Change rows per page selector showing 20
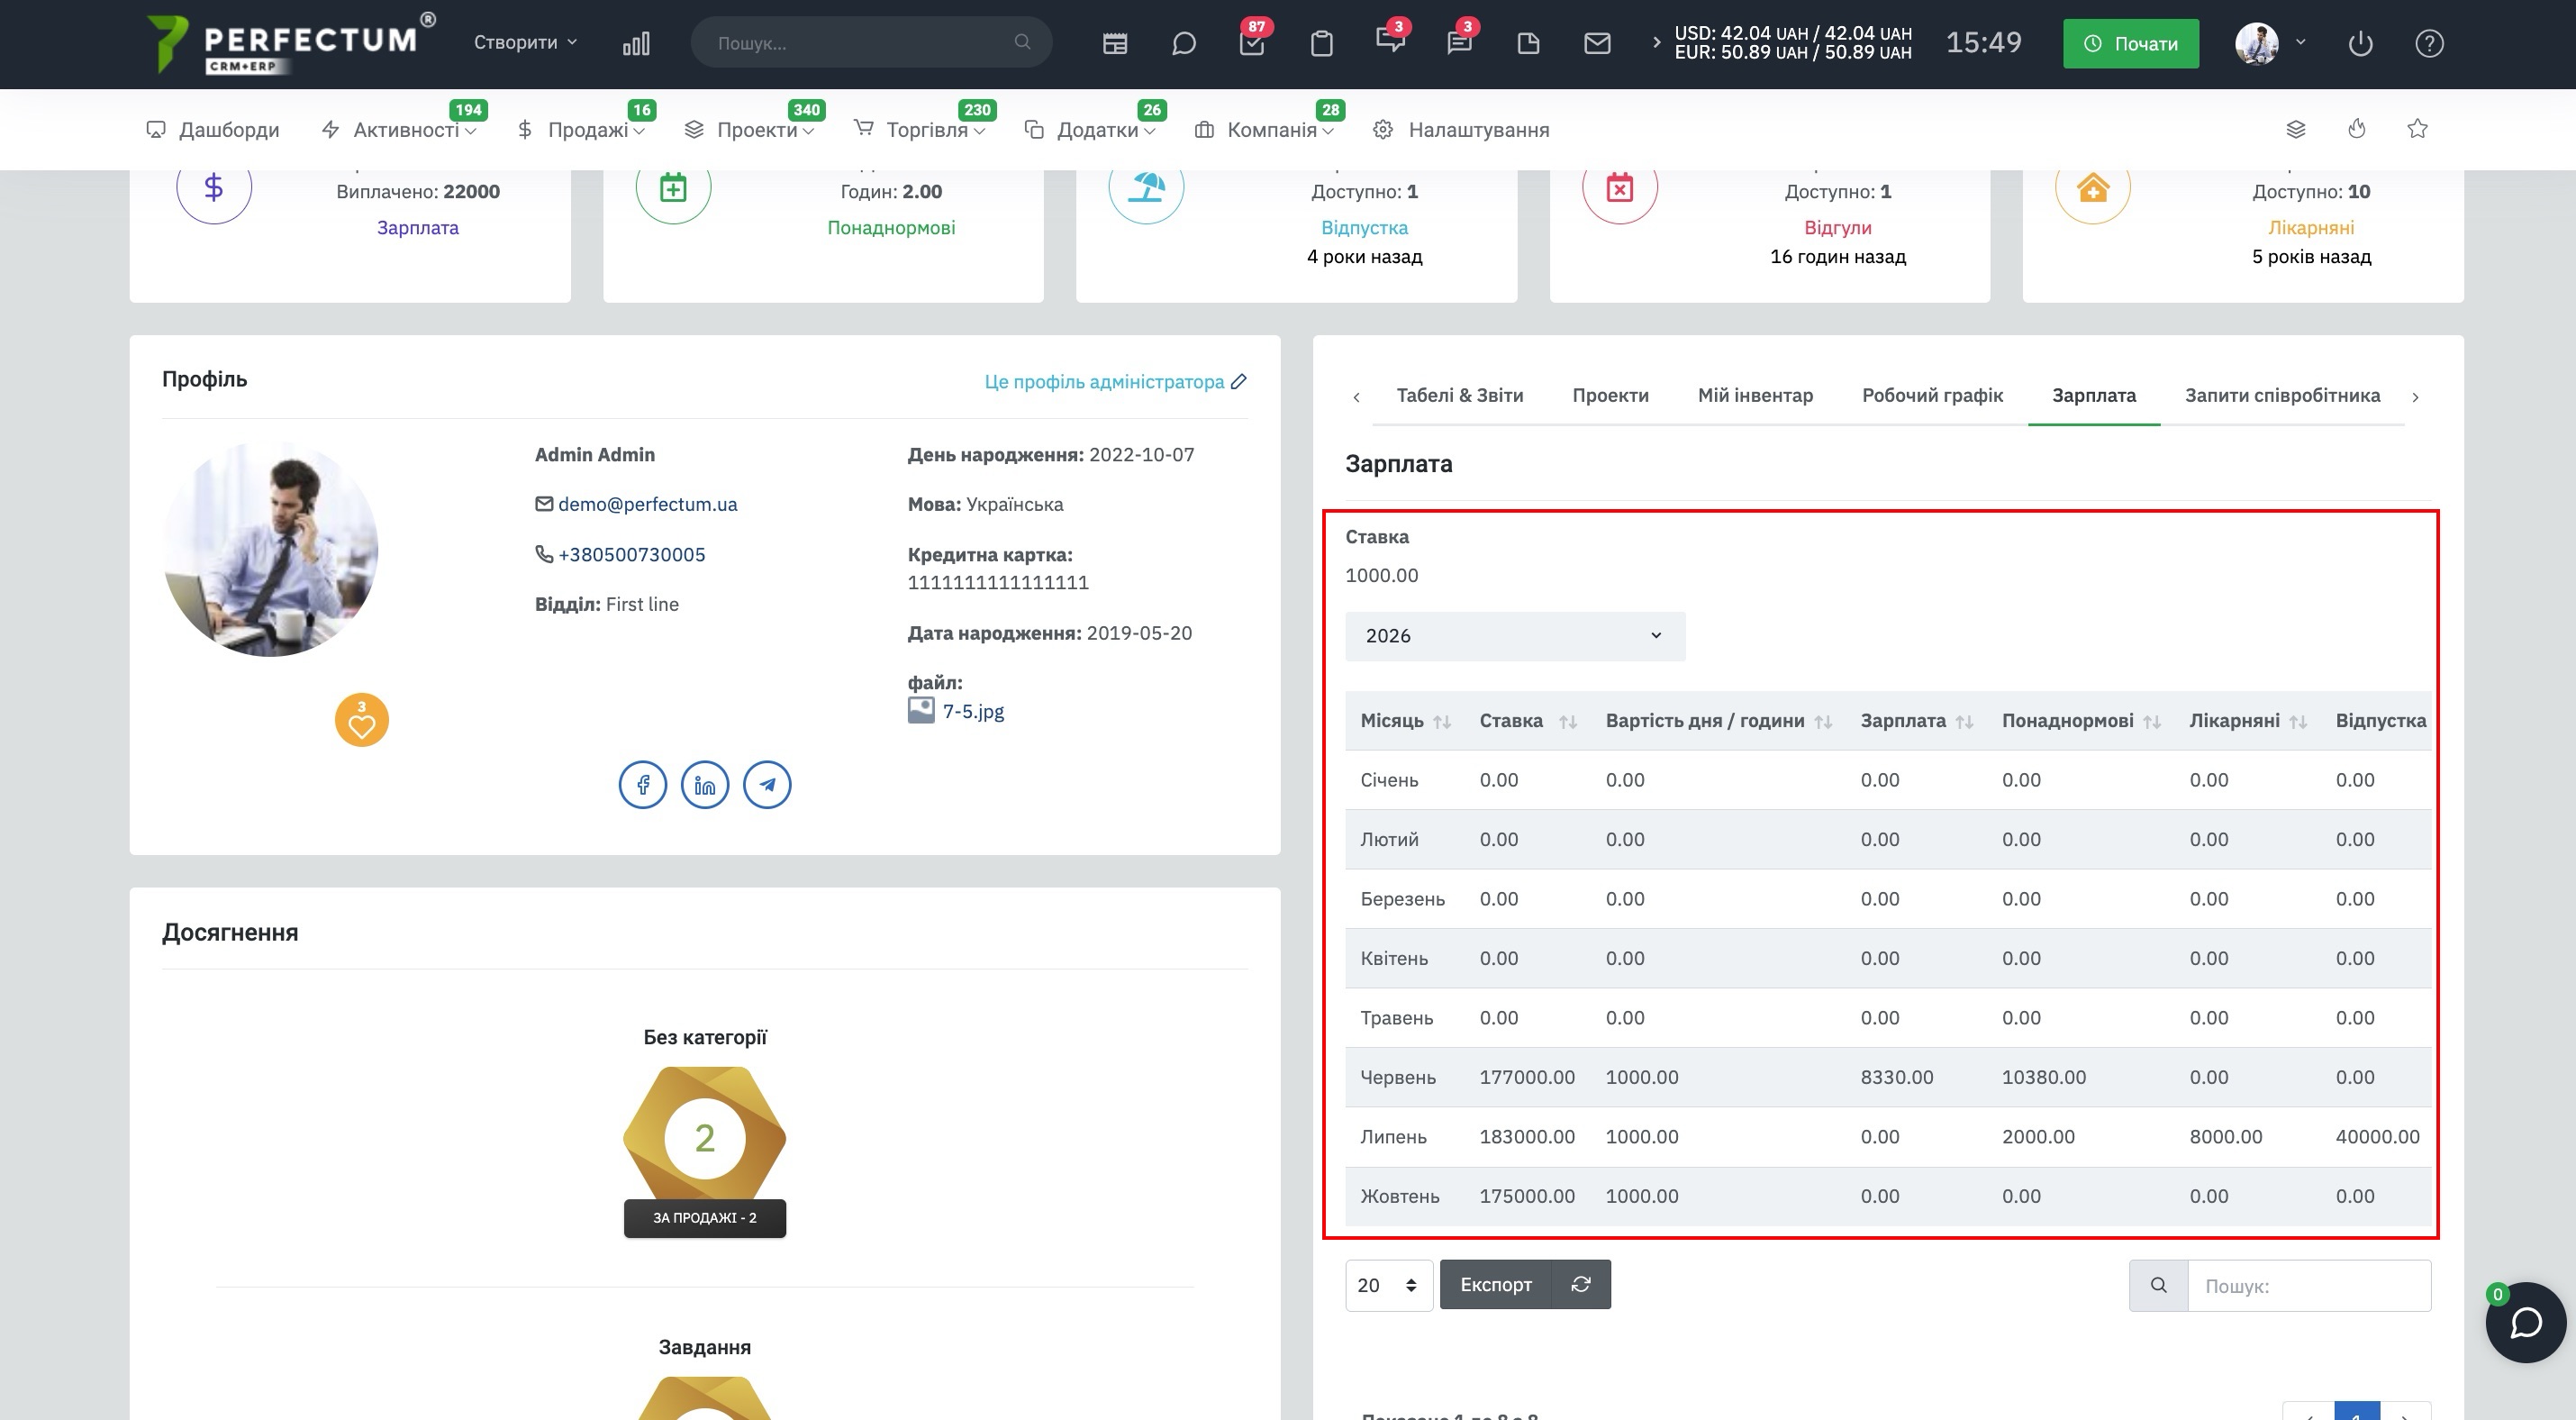2576x1420 pixels. (1388, 1285)
